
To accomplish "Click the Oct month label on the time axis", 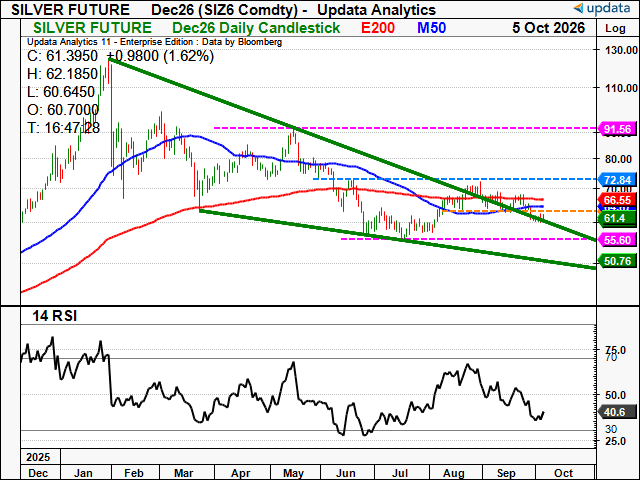I will (x=564, y=473).
